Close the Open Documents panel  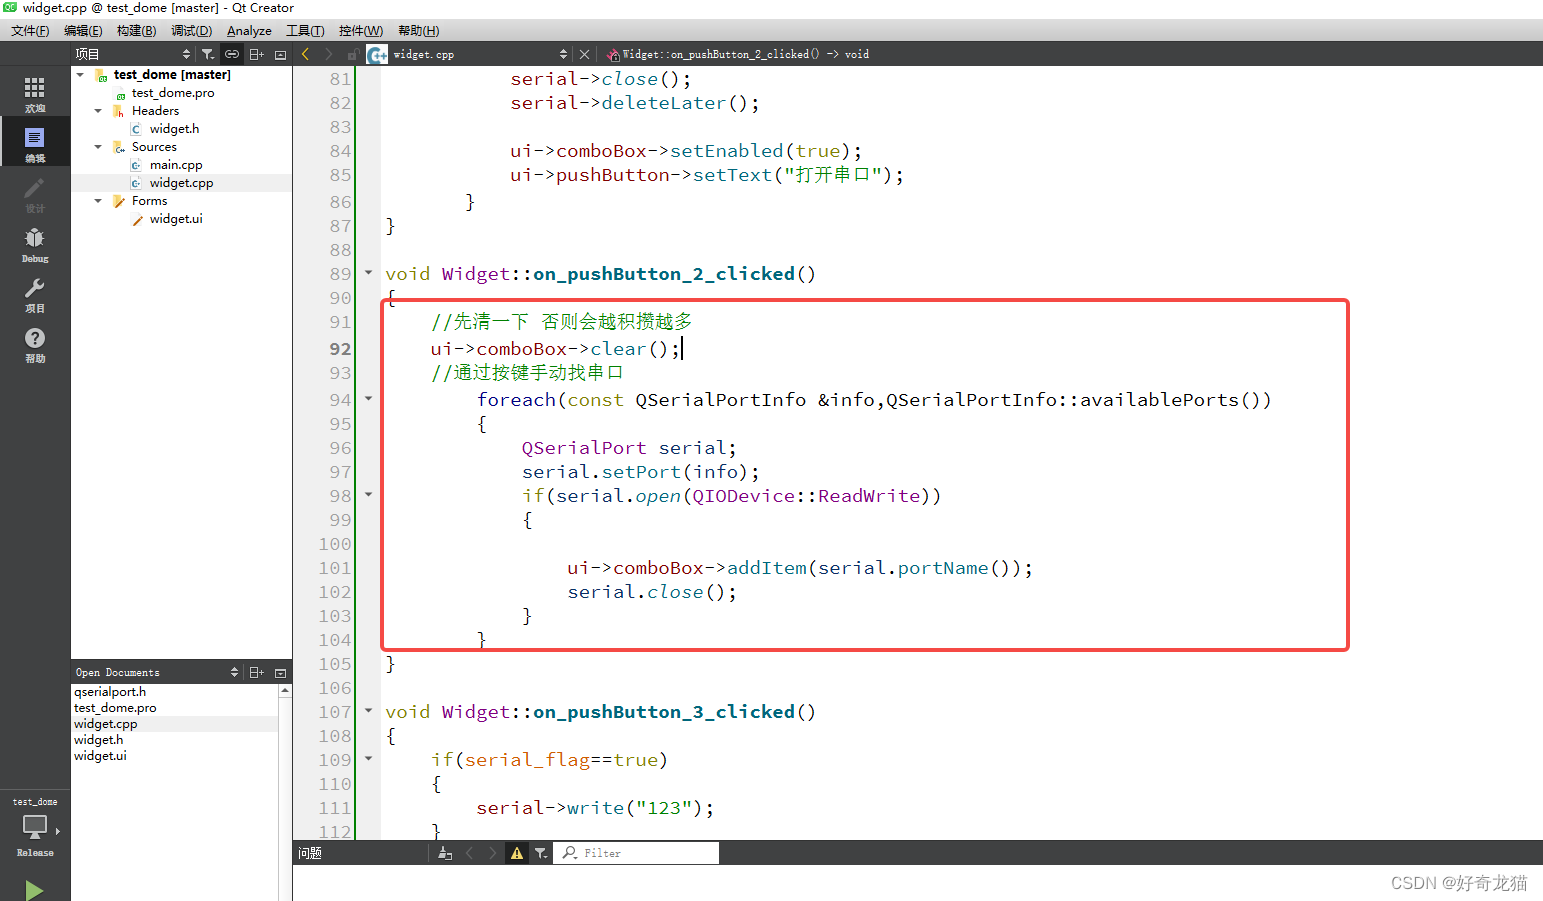pyautogui.click(x=281, y=672)
